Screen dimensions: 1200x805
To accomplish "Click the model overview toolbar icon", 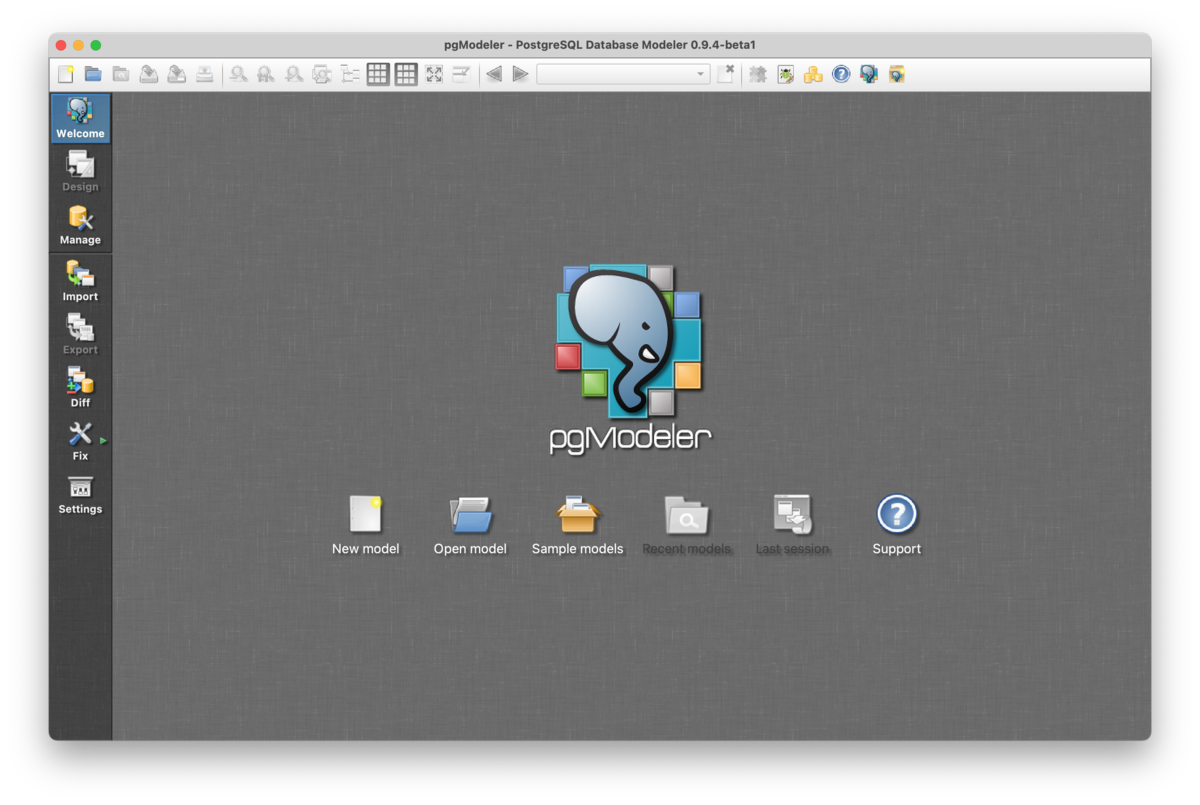I will coord(322,74).
